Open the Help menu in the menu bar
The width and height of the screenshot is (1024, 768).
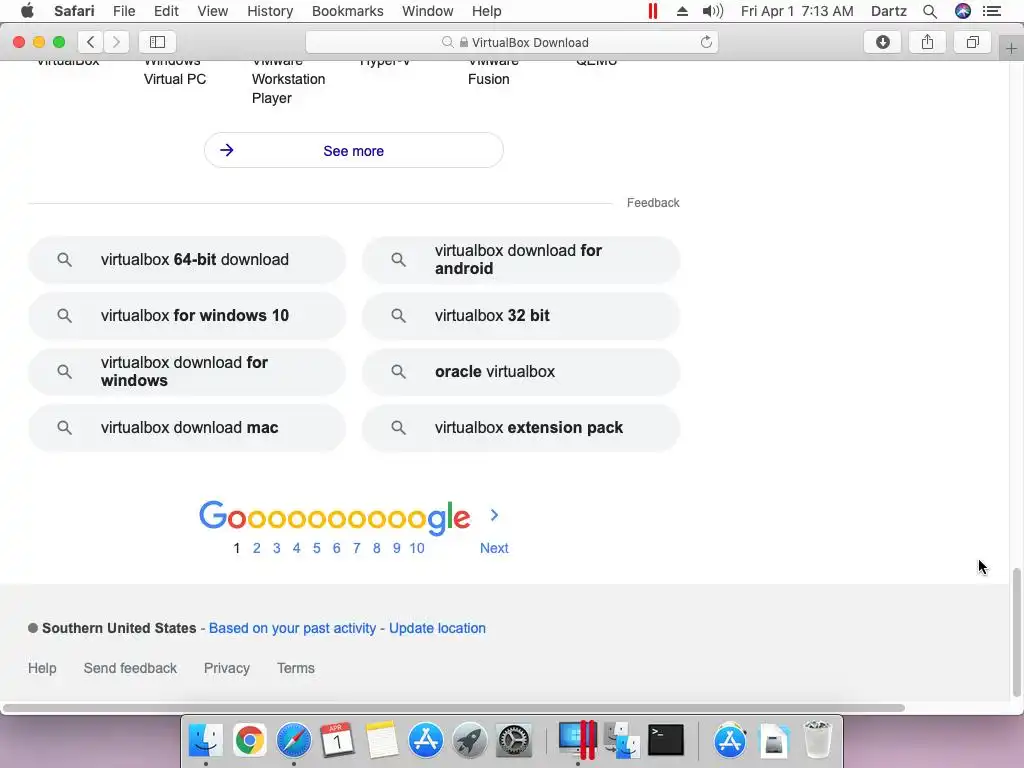coord(487,11)
